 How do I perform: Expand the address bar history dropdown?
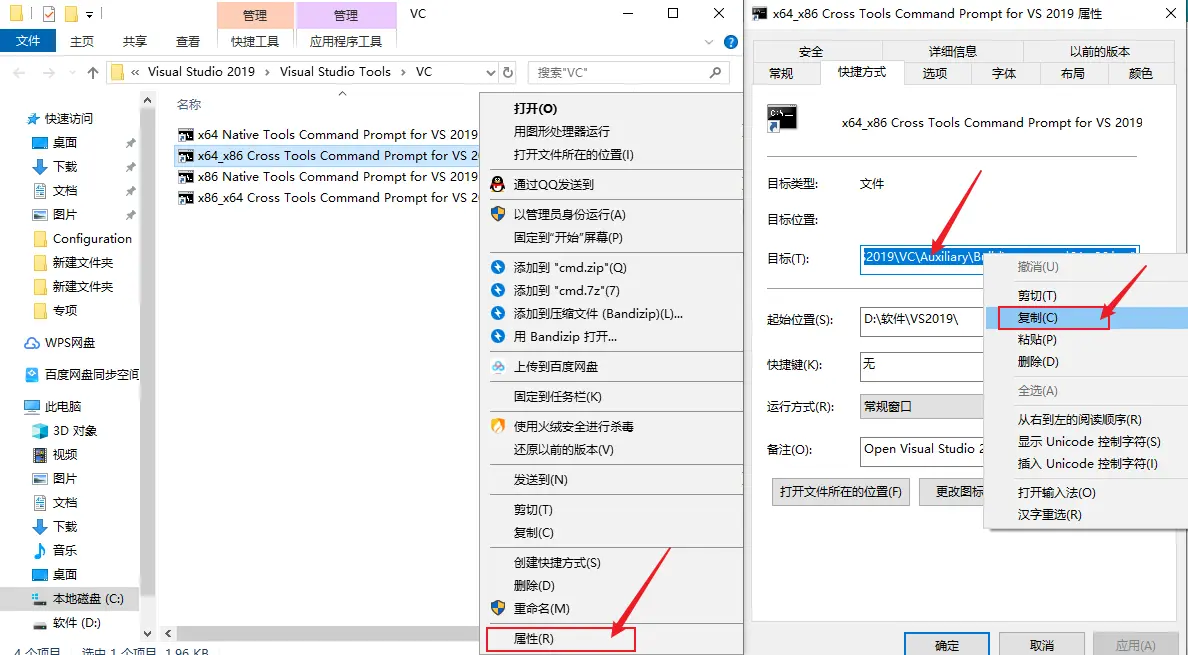point(490,73)
